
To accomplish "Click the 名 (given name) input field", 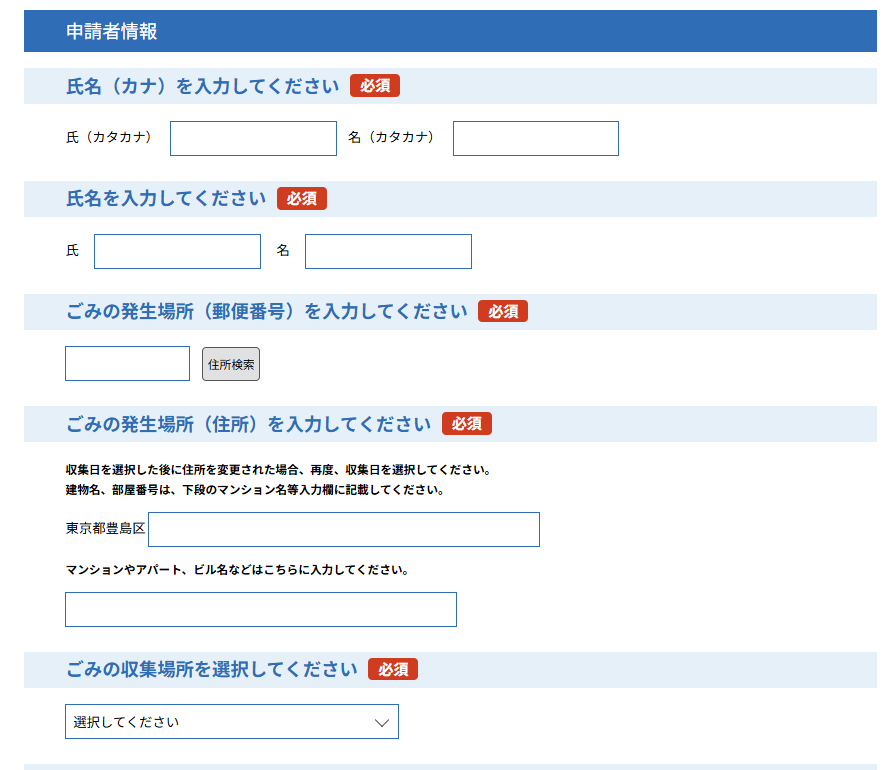I will pos(388,252).
